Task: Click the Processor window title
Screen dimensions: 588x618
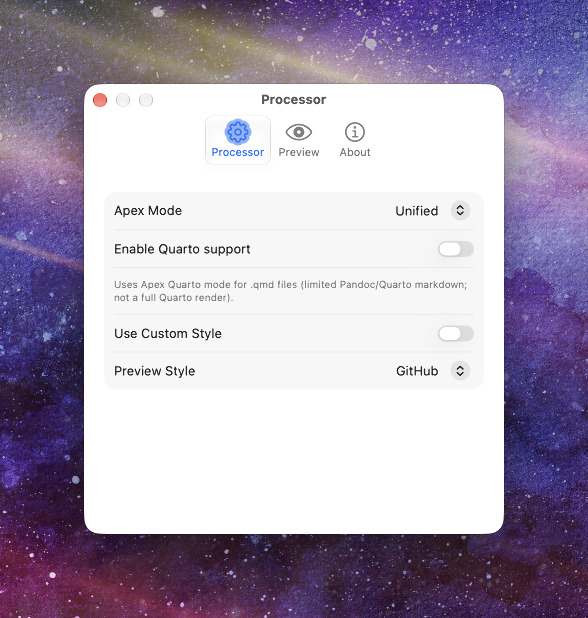Action: (294, 100)
